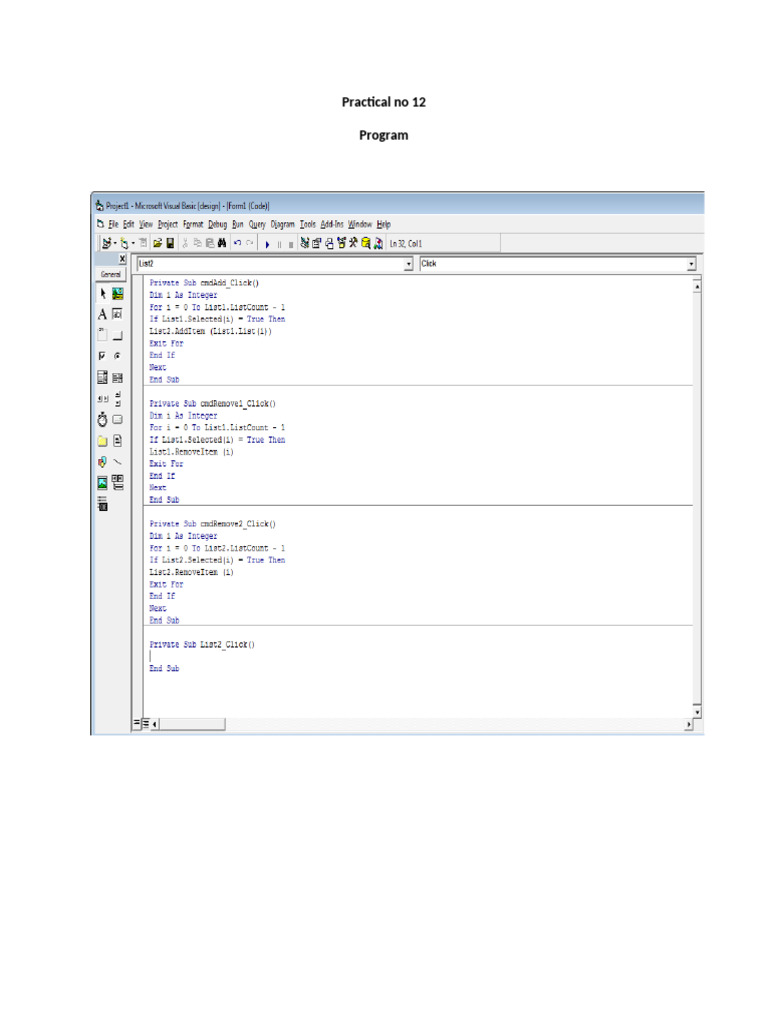The image size is (768, 1024).
Task: Select the PictureBox control tool
Action: point(118,294)
